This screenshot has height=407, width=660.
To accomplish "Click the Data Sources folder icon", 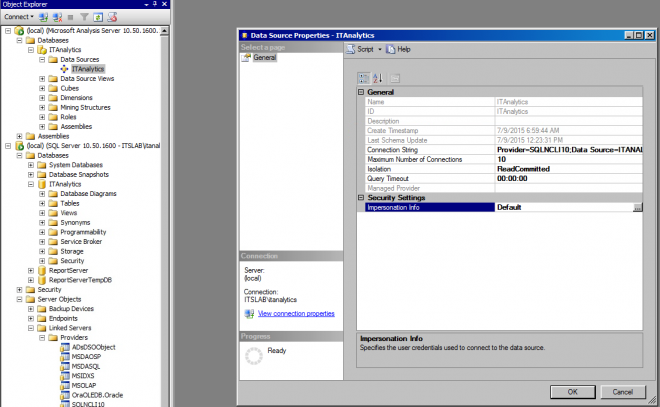I will pos(53,59).
